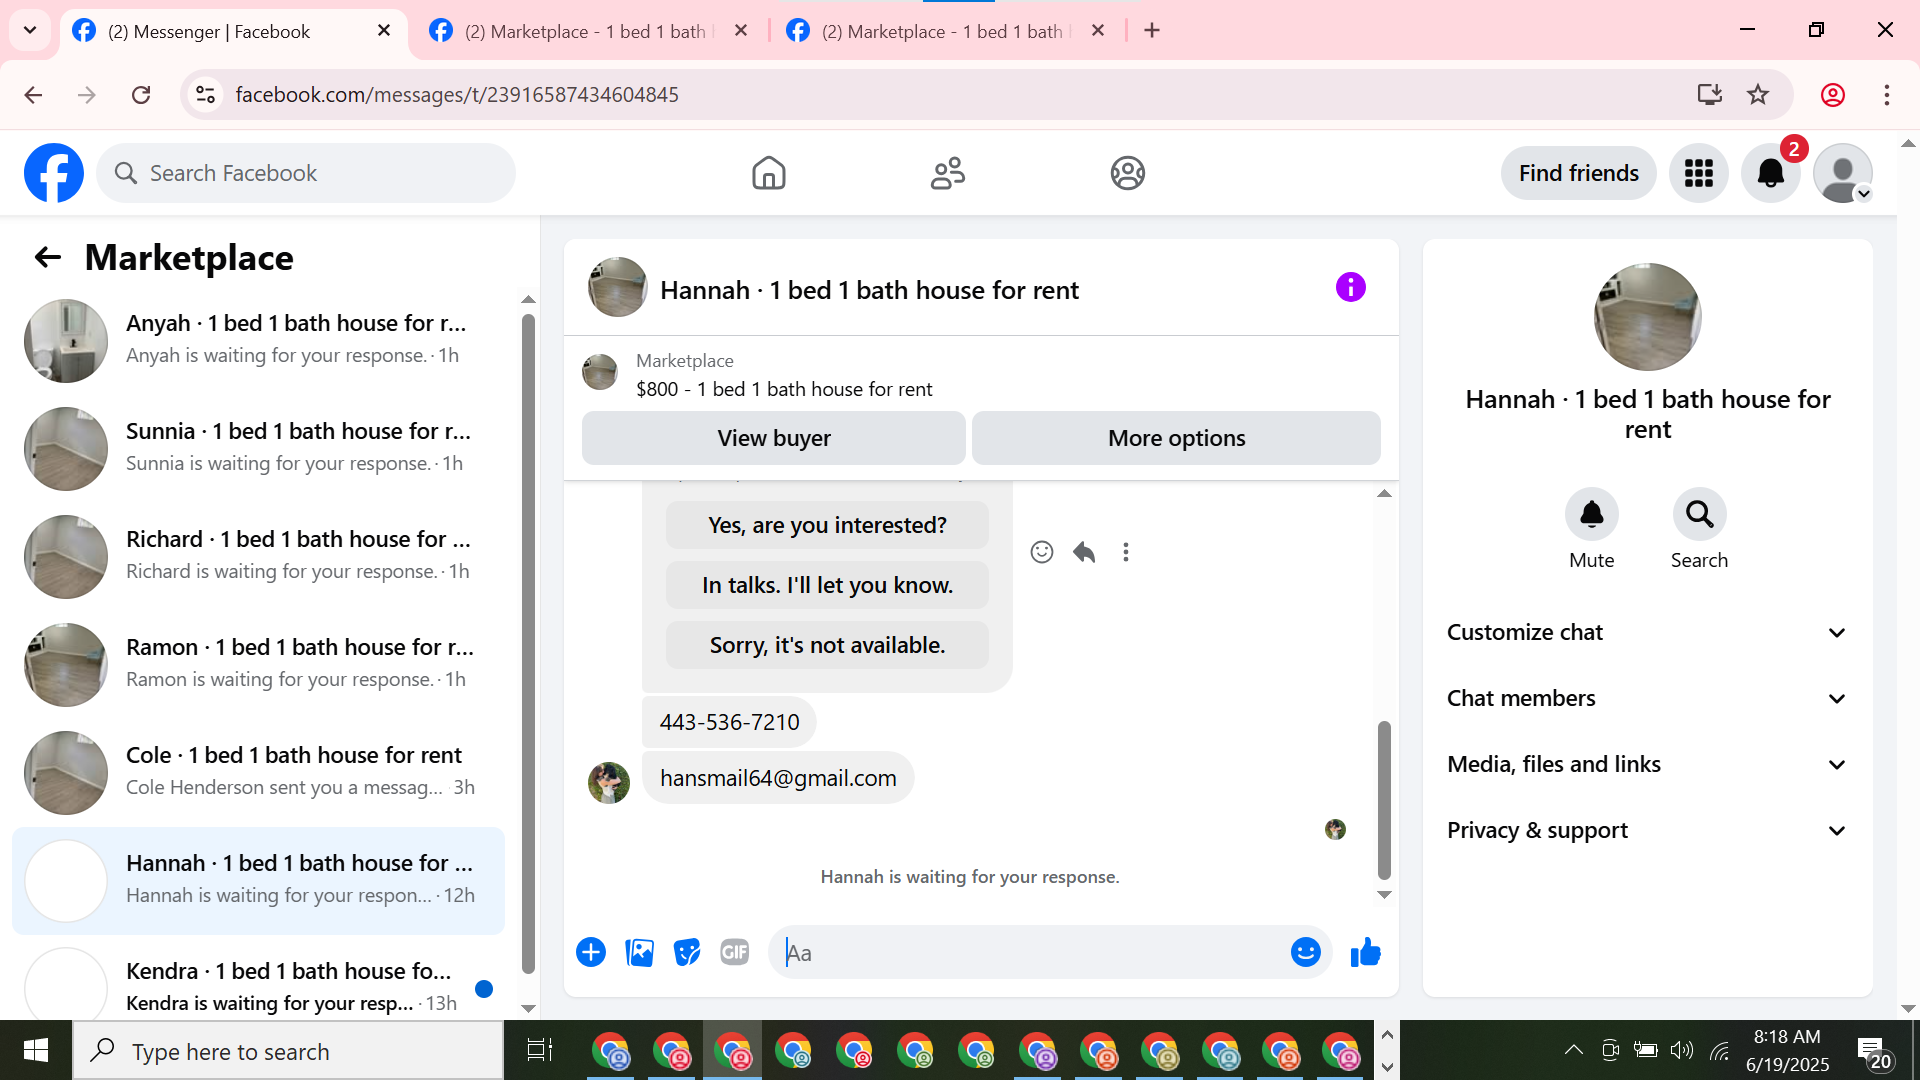
Task: Navigate back in browser history
Action: (x=33, y=94)
